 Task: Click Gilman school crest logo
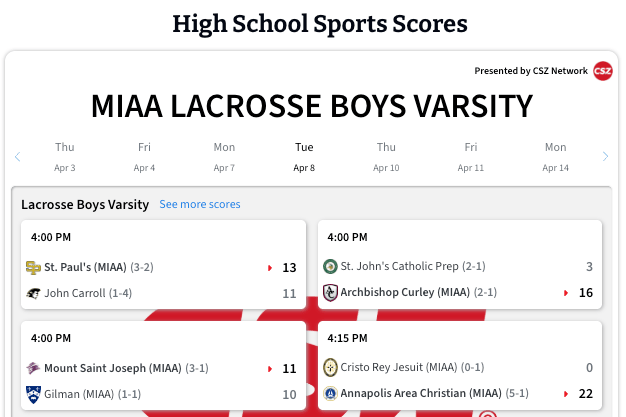click(33, 395)
